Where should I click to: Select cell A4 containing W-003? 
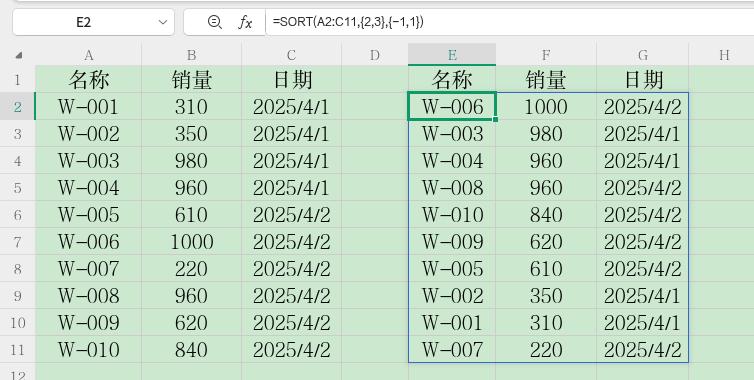88,160
